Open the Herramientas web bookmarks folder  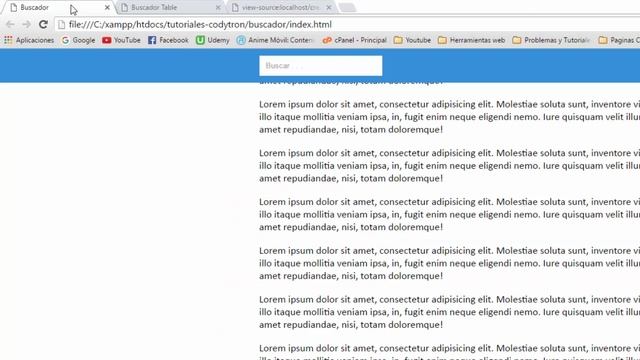471,40
